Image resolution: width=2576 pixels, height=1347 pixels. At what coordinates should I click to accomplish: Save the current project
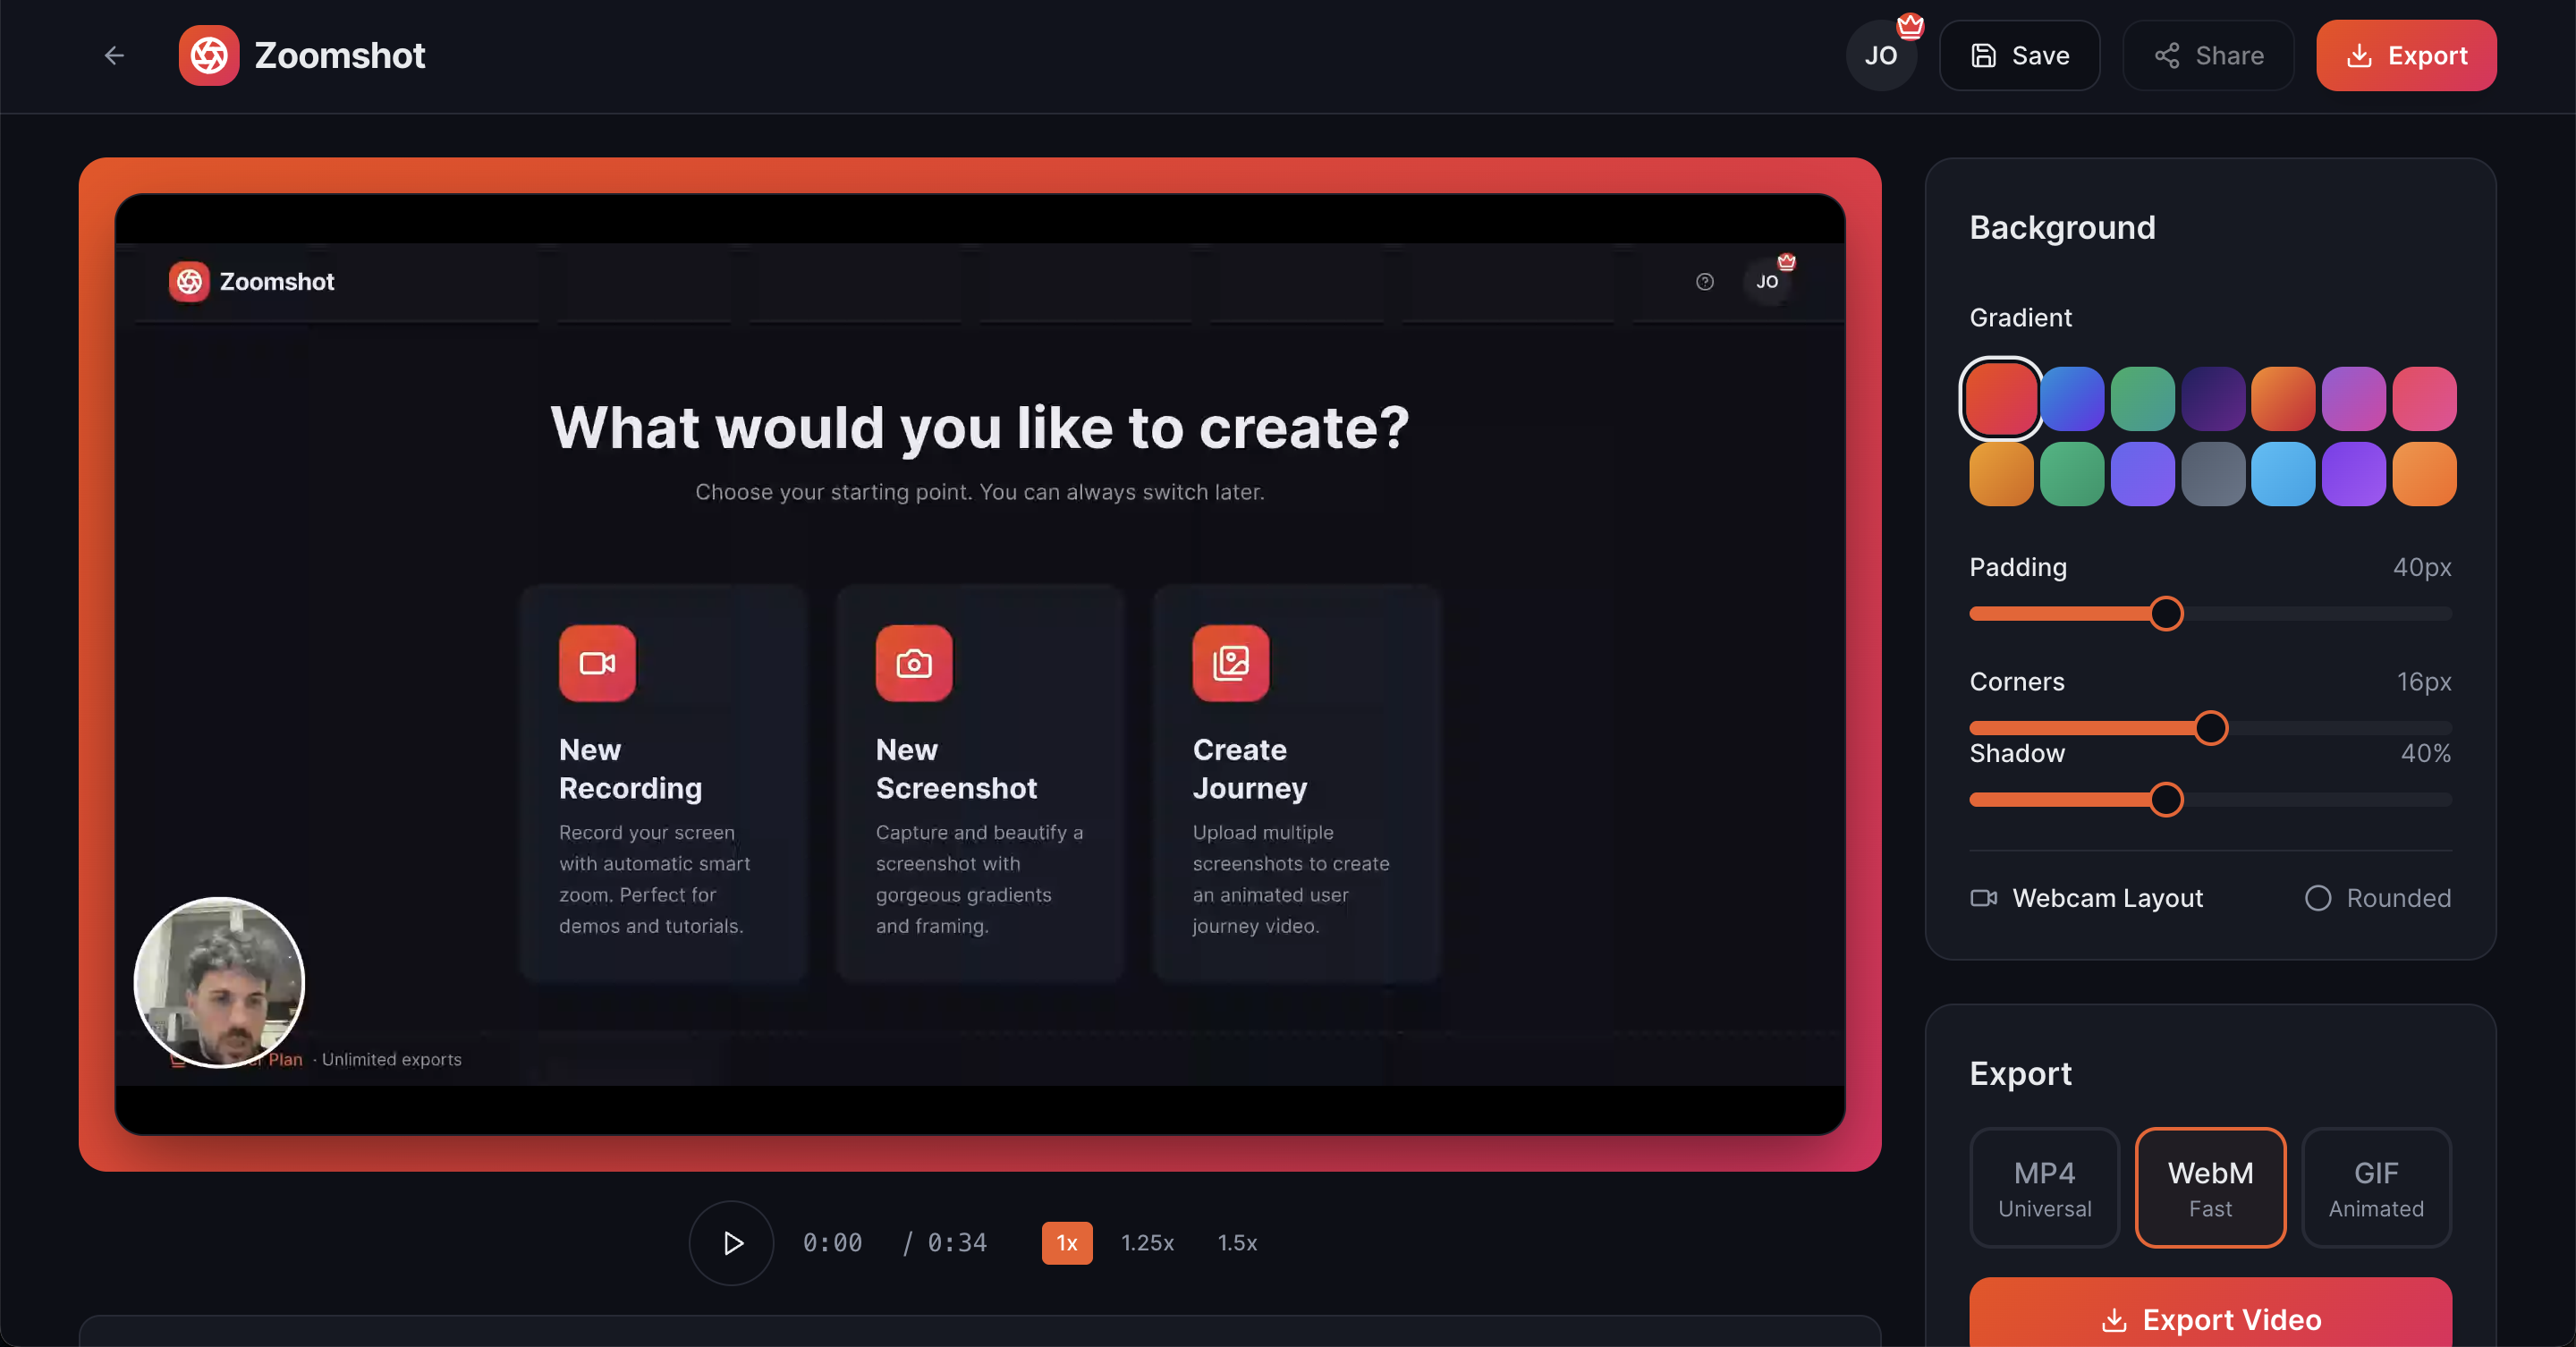(x=2019, y=55)
